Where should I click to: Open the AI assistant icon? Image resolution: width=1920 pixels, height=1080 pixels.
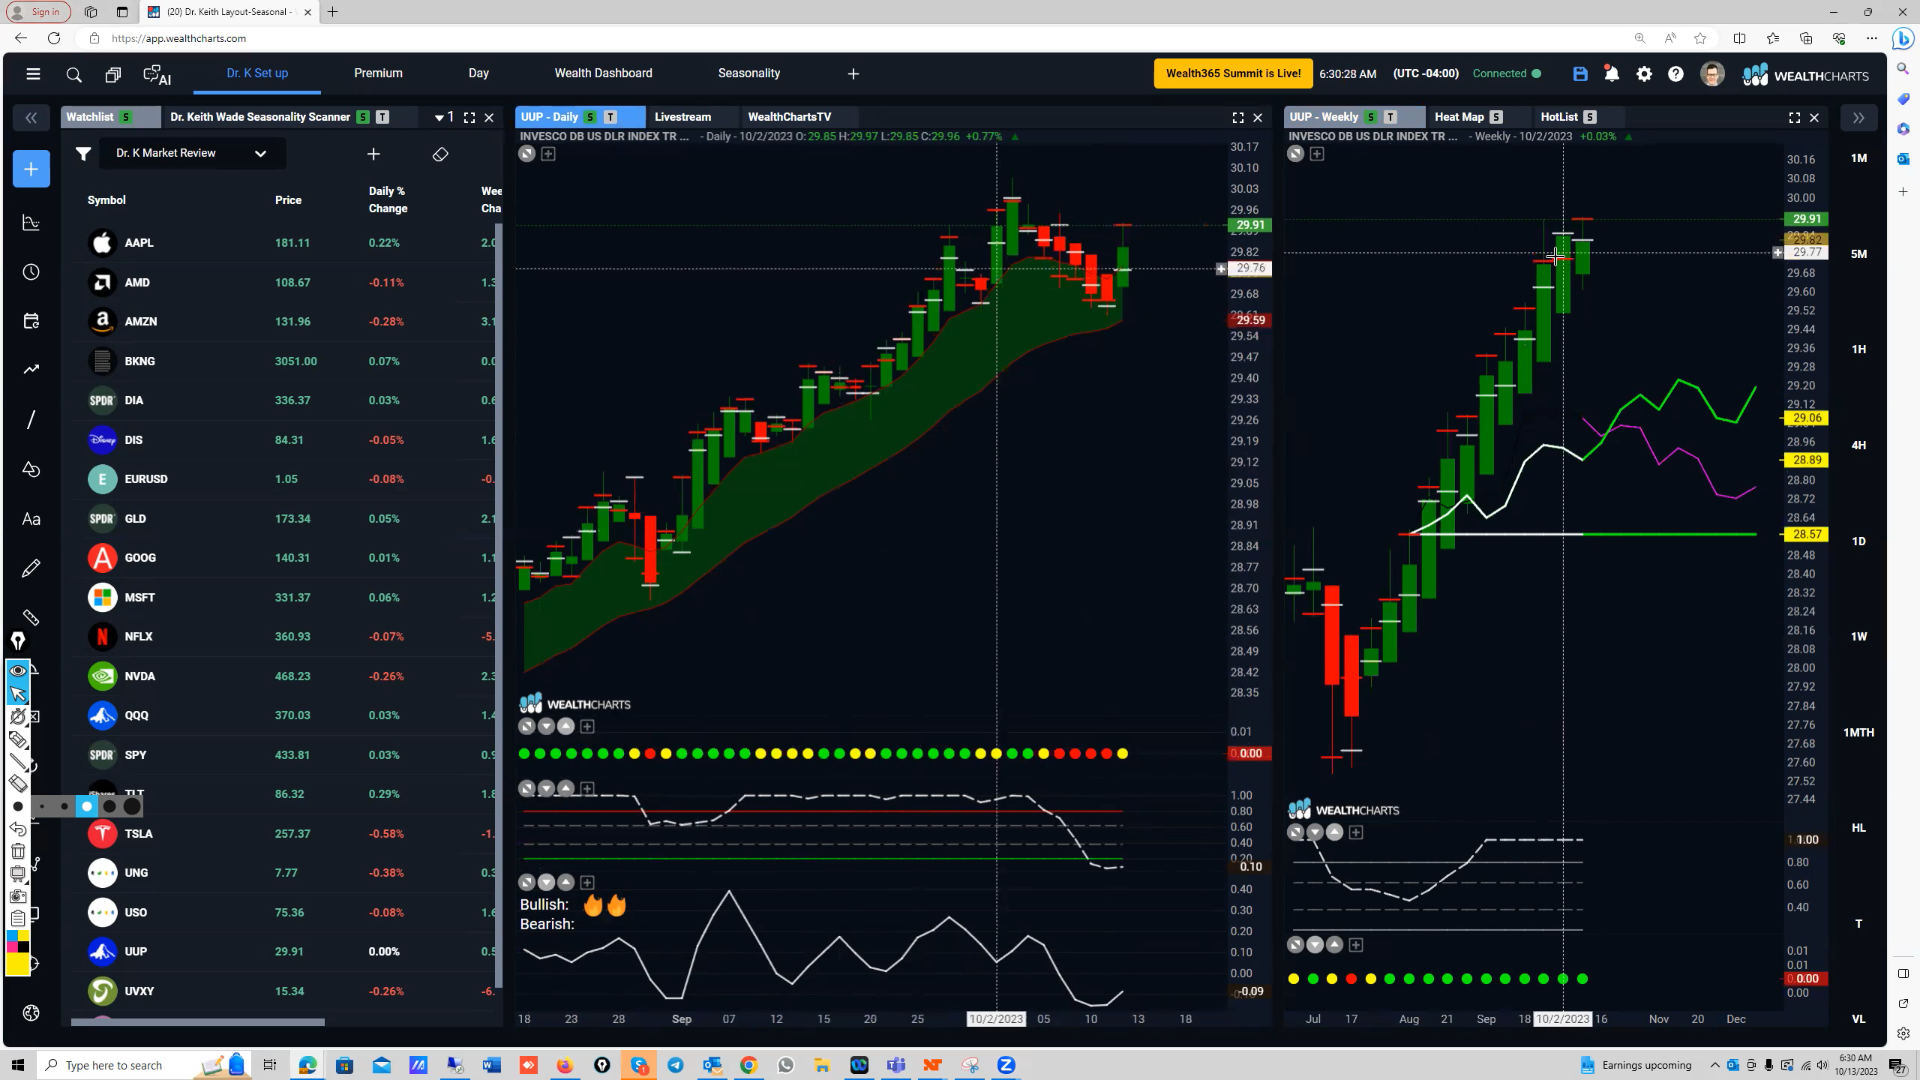157,75
